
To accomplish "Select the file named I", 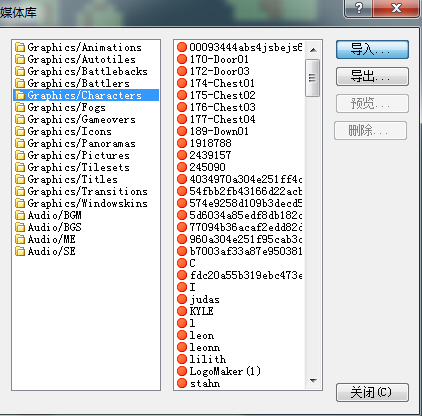I will coord(192,287).
